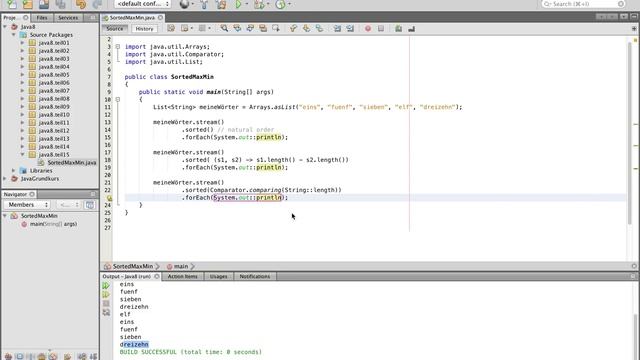The height and width of the screenshot is (360, 640).
Task: Open the default configuration combo box
Action: [x=142, y=4]
